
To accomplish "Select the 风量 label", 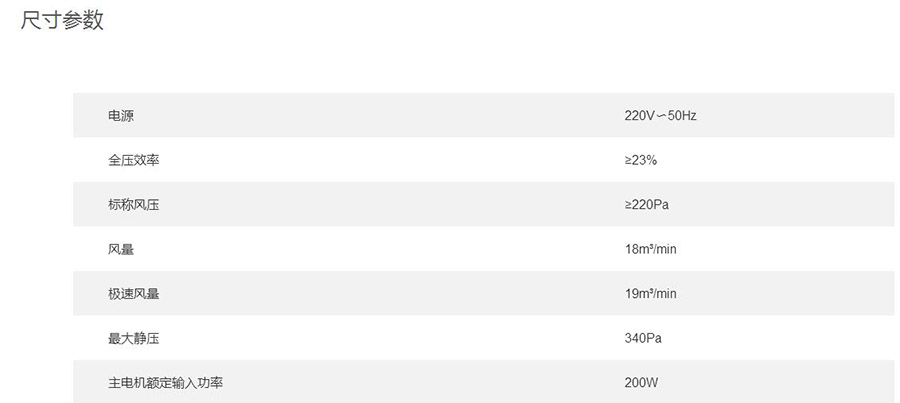I will coord(121,249).
